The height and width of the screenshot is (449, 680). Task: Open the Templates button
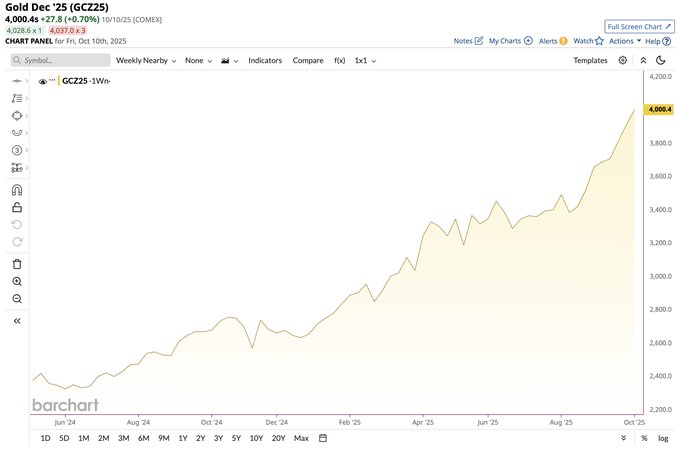click(590, 60)
